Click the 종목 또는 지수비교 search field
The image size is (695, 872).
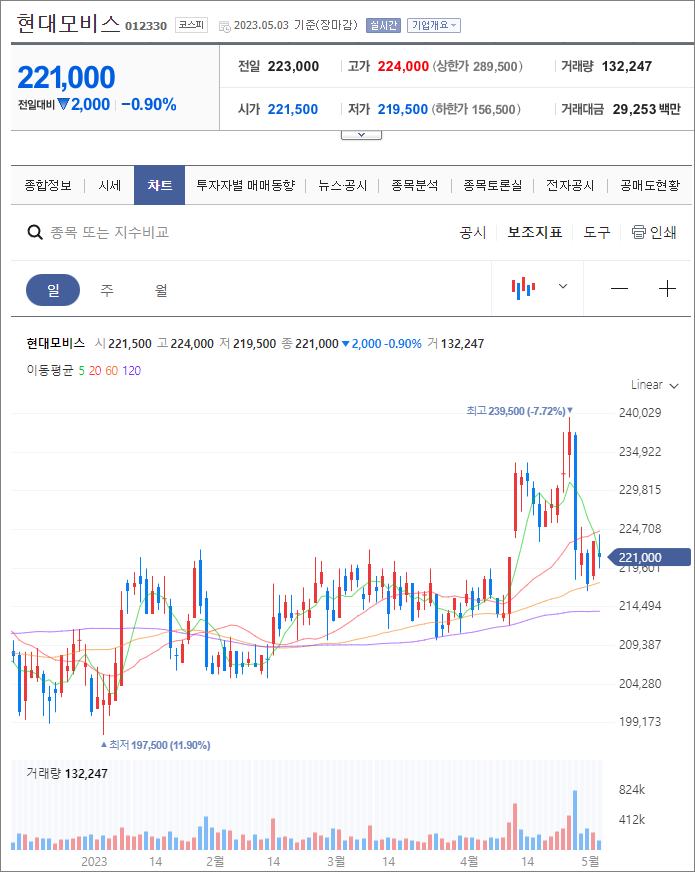point(110,232)
